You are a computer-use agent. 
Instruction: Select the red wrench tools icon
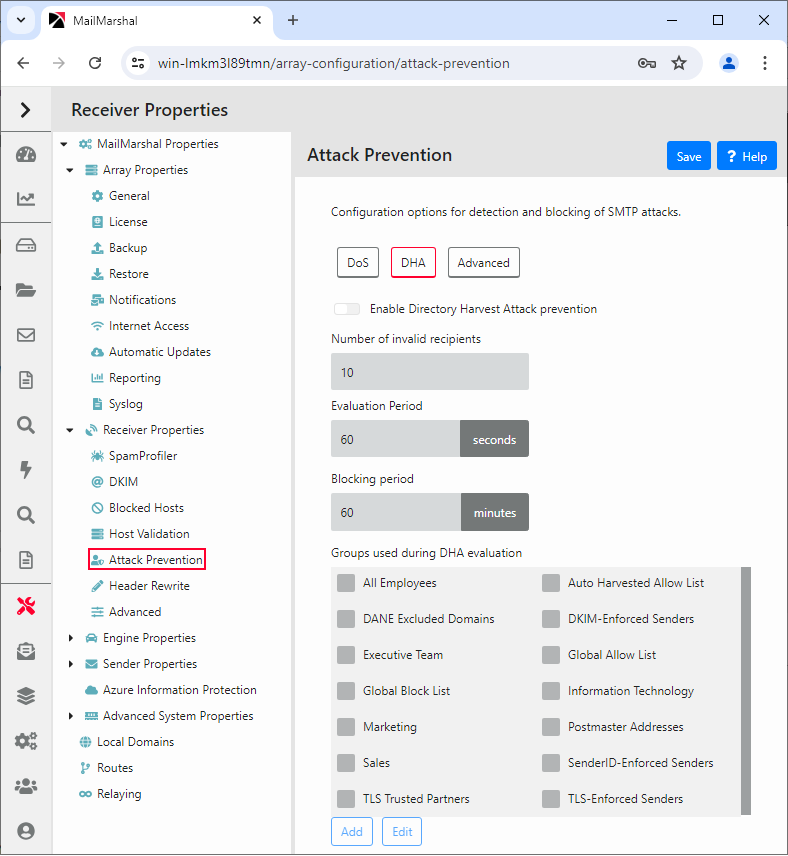pyautogui.click(x=26, y=606)
